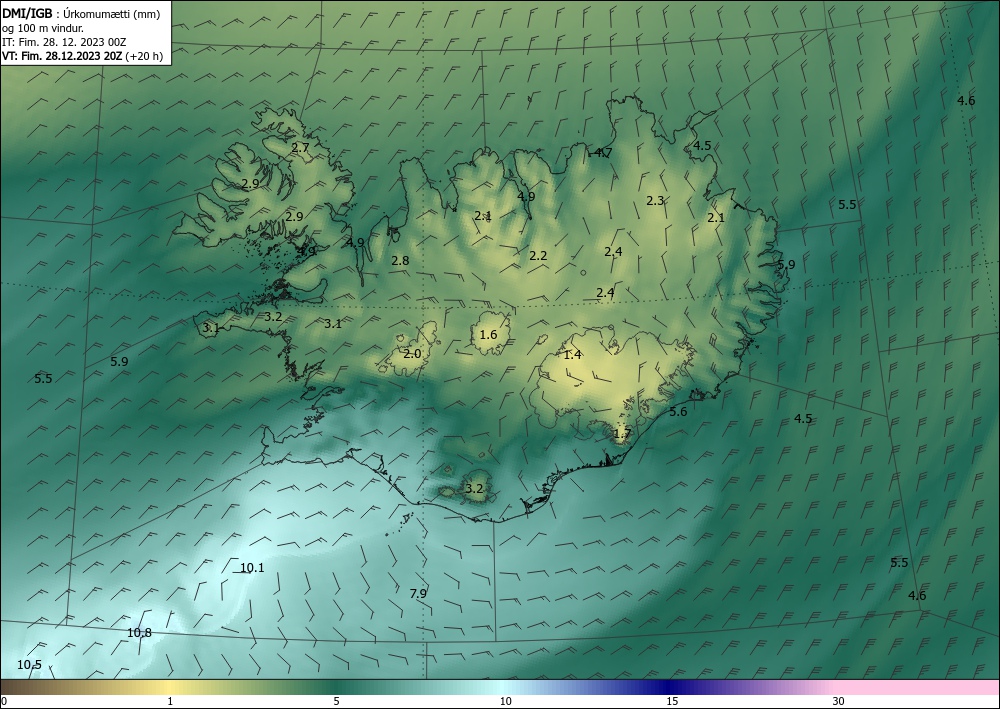Click the 1.6 value on the small central glacier
This screenshot has height=709, width=1000.
[489, 335]
